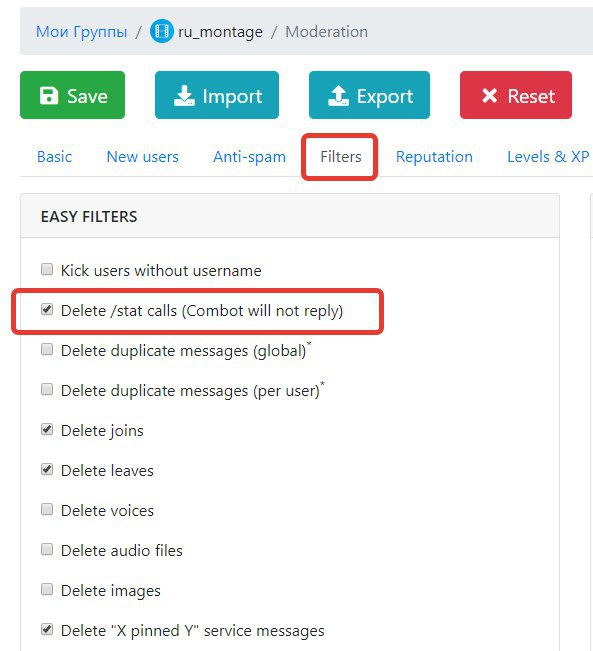The height and width of the screenshot is (651, 593).
Task: Click the Export button
Action: tap(369, 95)
